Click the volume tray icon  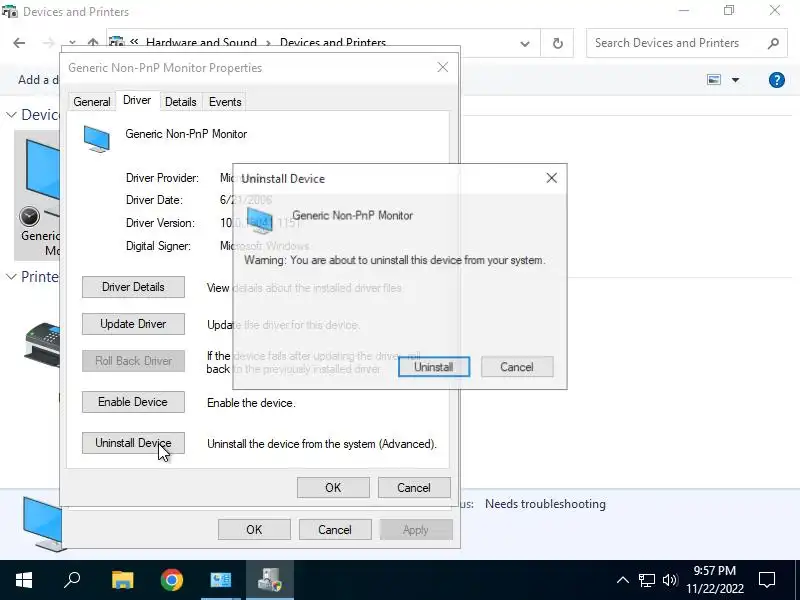tap(670, 580)
